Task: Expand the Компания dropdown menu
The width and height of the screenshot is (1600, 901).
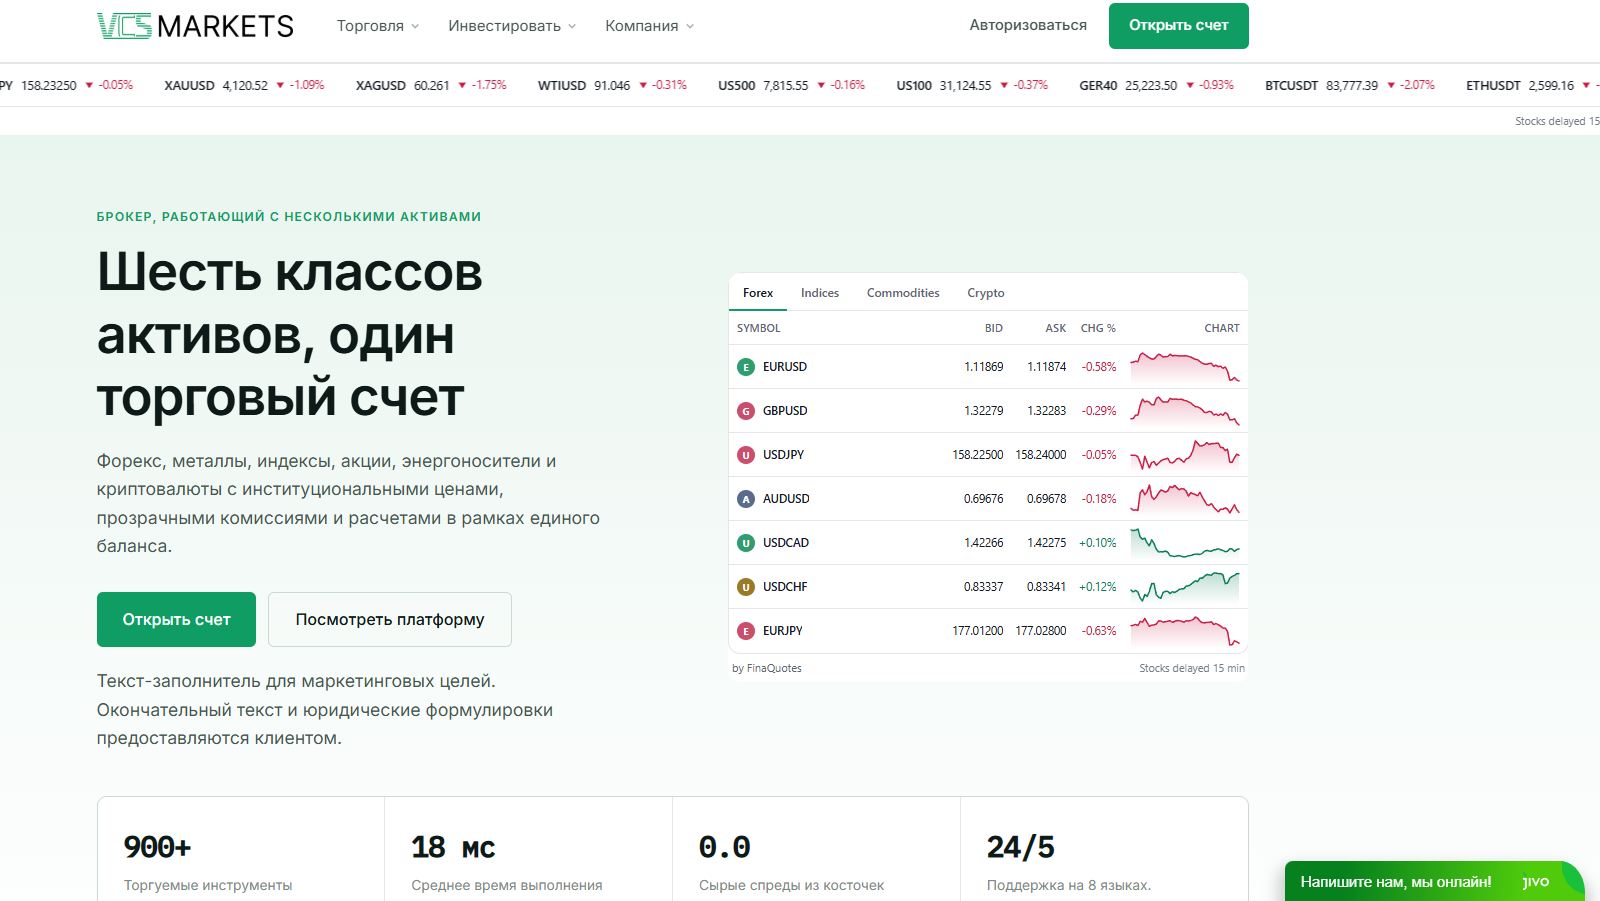Action: point(649,26)
